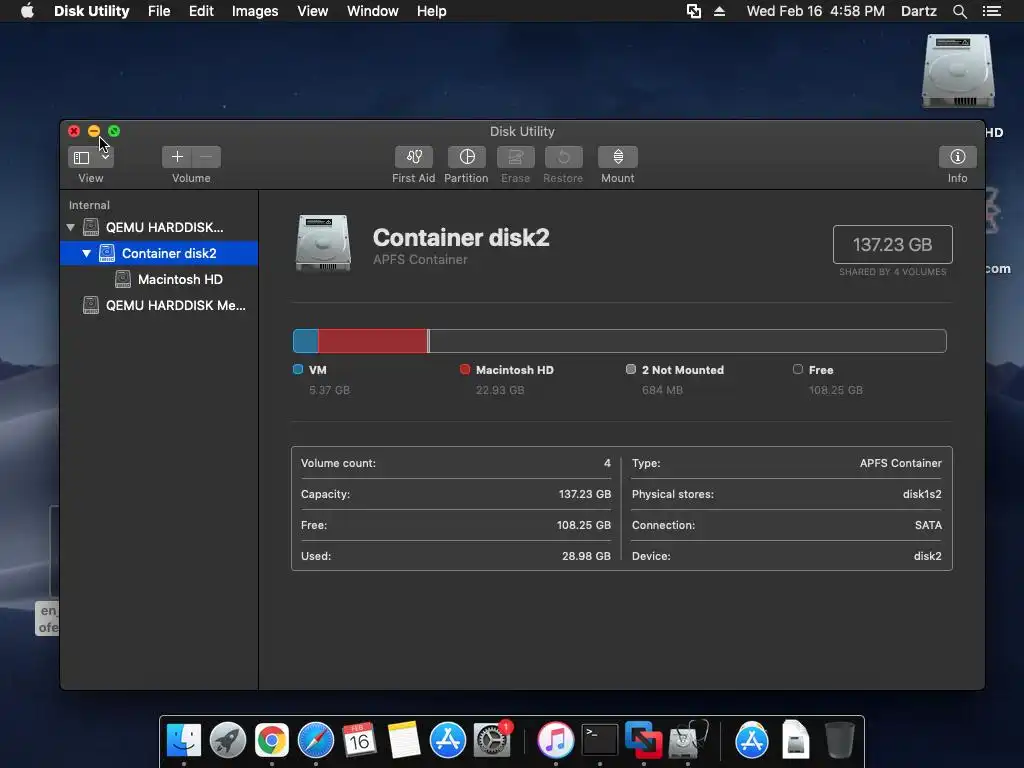The width and height of the screenshot is (1024, 768).
Task: Open Notes from the Dock
Action: point(404,740)
